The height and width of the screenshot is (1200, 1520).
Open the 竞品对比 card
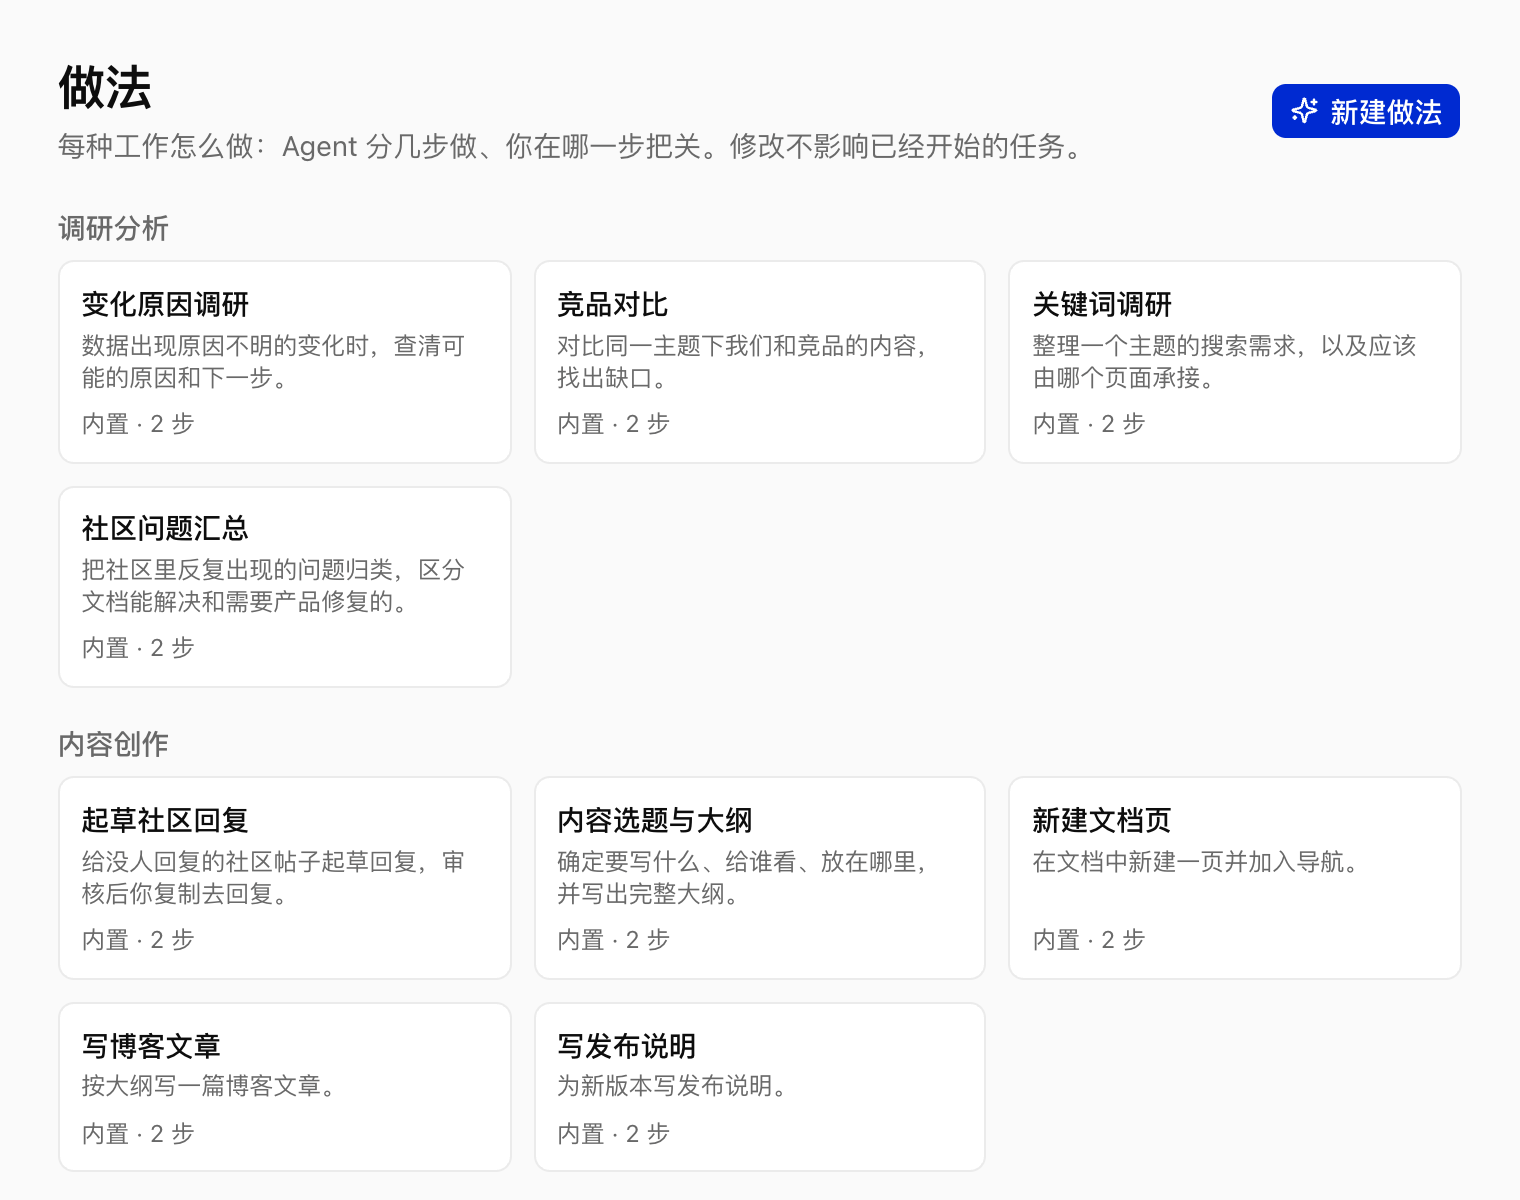point(760,362)
